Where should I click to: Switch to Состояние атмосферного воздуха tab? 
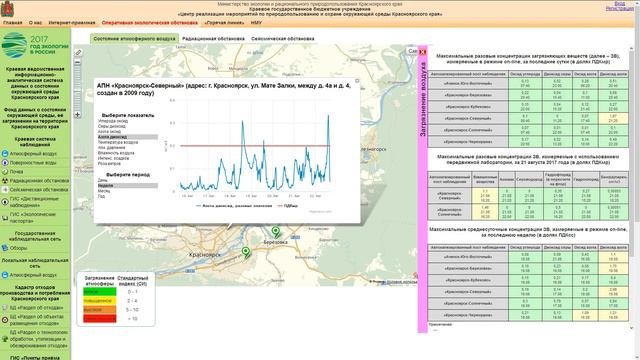134,39
